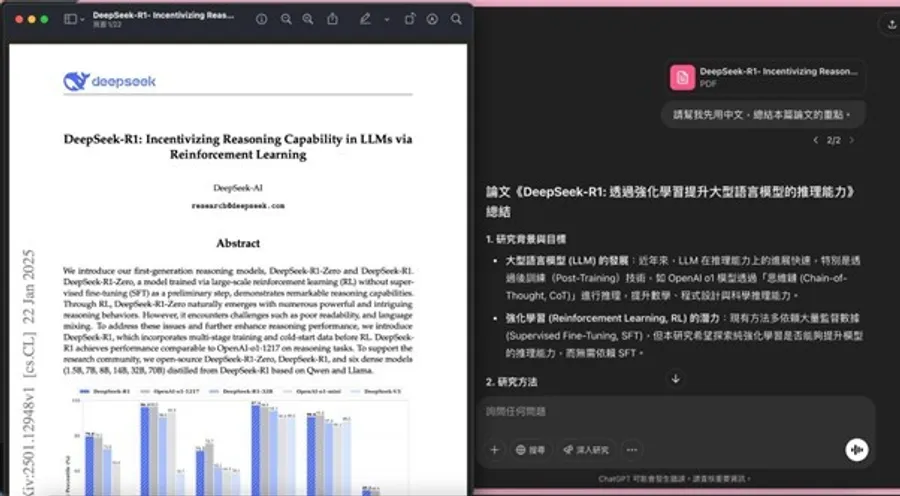The width and height of the screenshot is (900, 496).
Task: Activate the highlight pen tool
Action: coord(365,19)
